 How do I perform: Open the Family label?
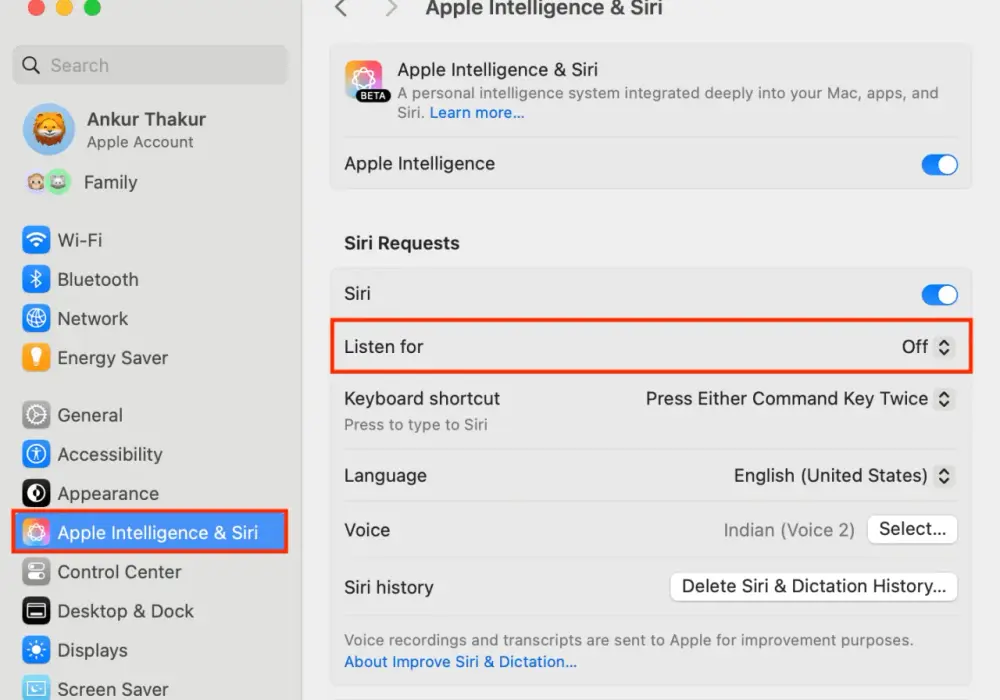111,182
